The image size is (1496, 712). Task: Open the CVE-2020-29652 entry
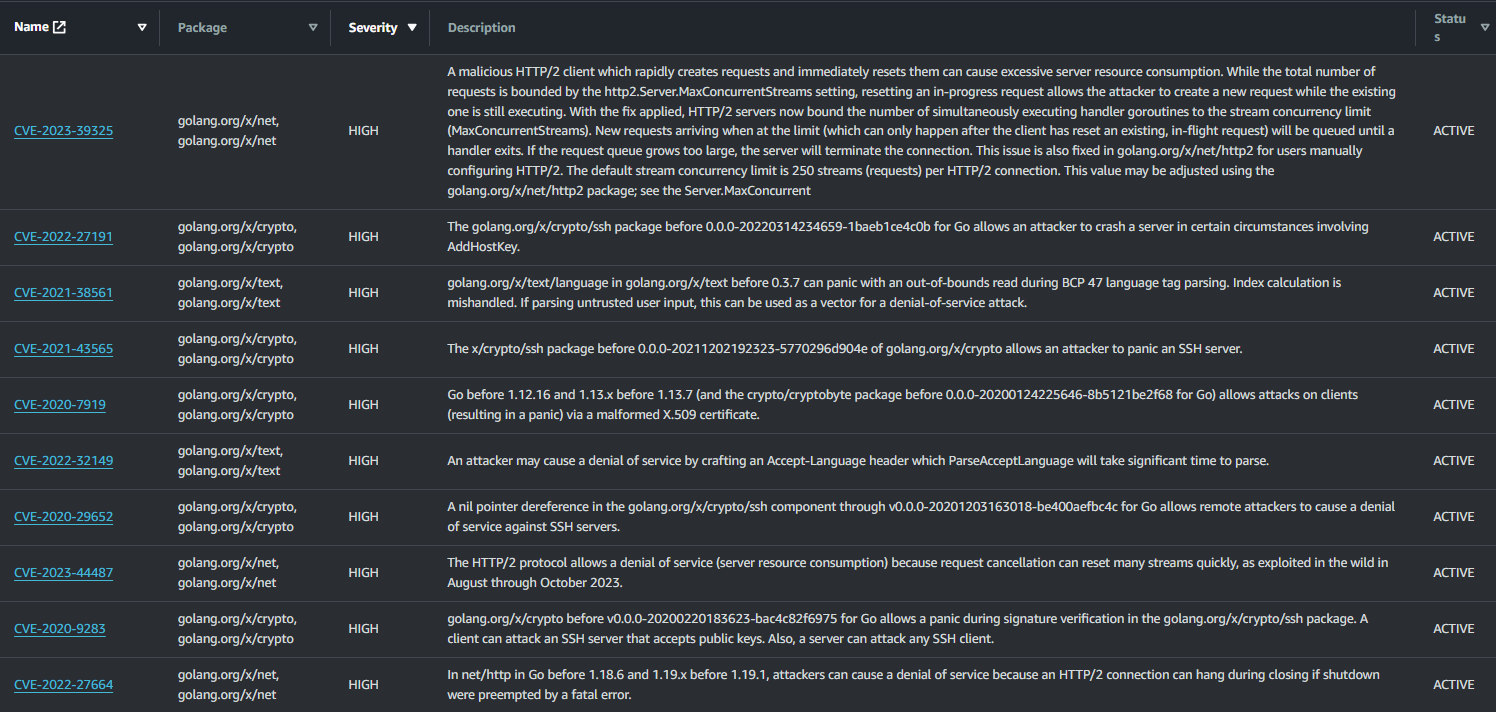[63, 517]
